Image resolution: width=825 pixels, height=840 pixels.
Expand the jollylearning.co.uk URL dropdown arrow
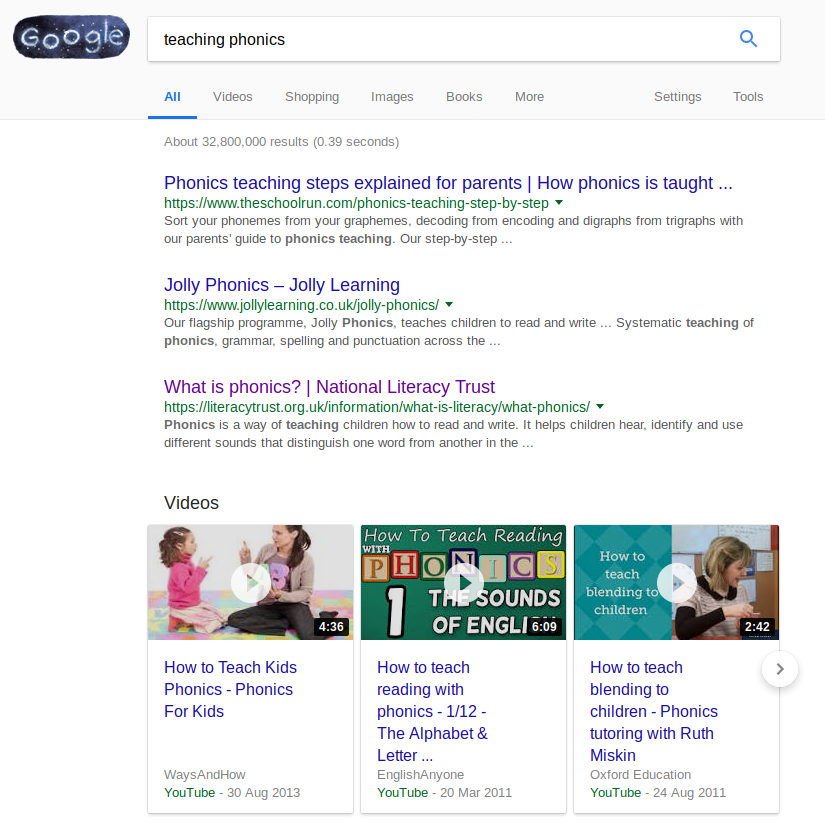coord(449,304)
